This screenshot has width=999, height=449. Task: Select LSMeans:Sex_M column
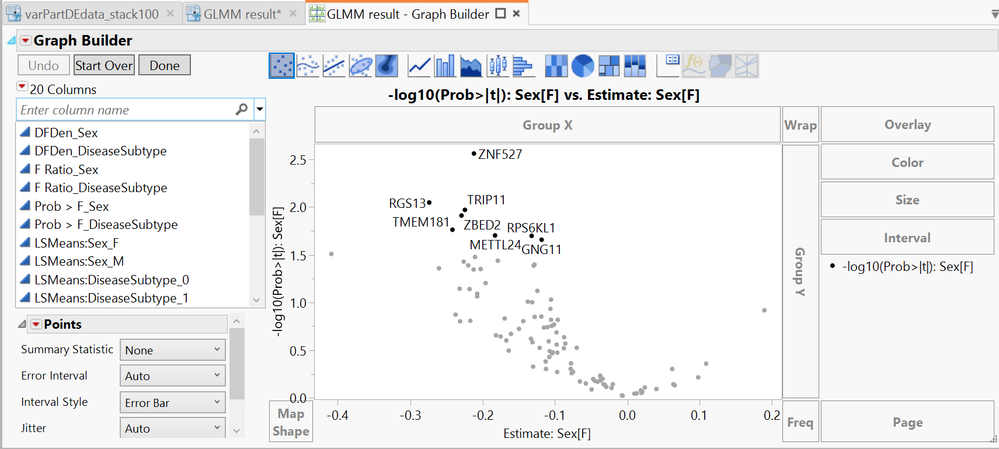tap(78, 260)
